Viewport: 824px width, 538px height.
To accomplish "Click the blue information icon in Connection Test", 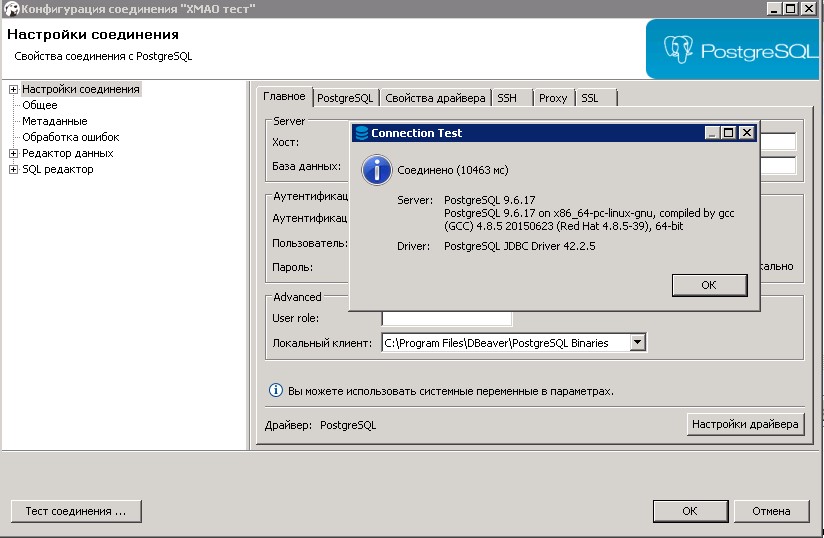I will [x=376, y=170].
